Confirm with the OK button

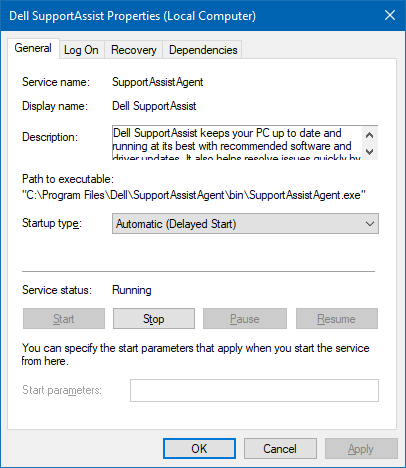tap(199, 449)
